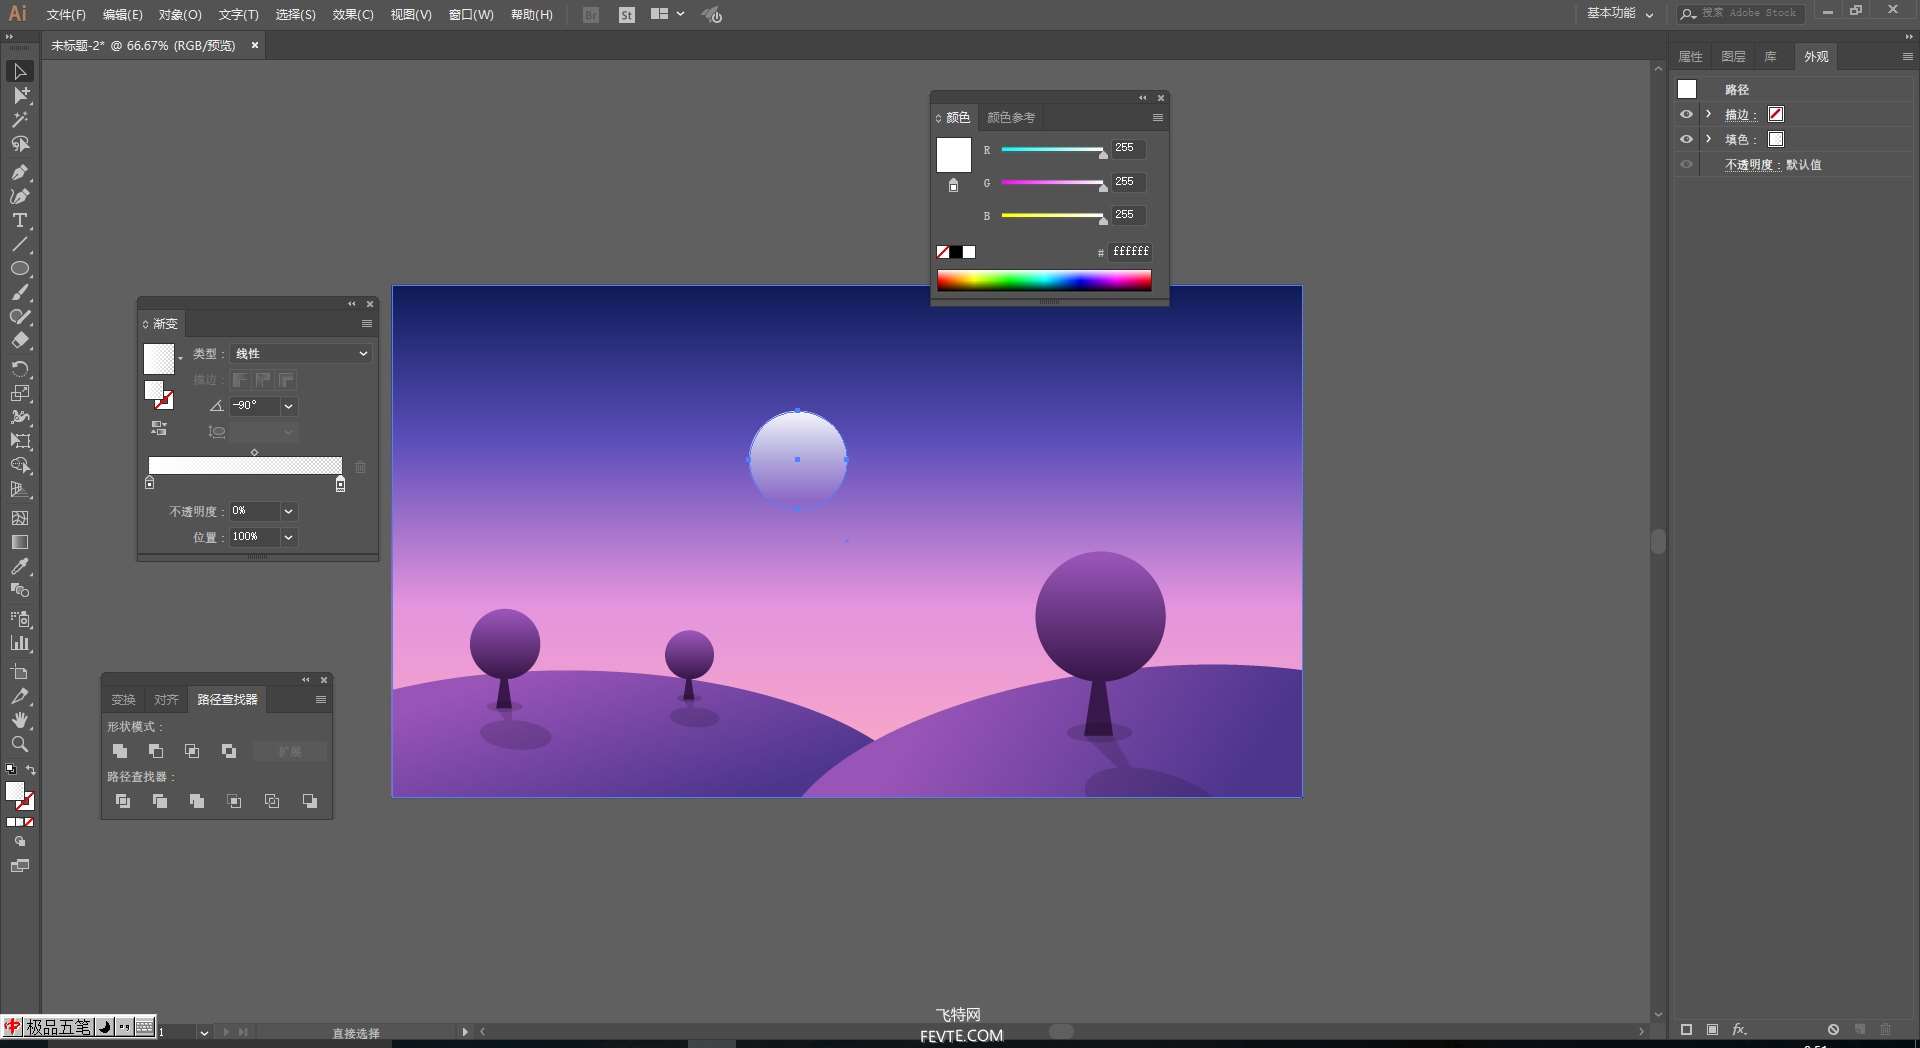
Task: Open 文件(F) menu
Action: coord(66,15)
